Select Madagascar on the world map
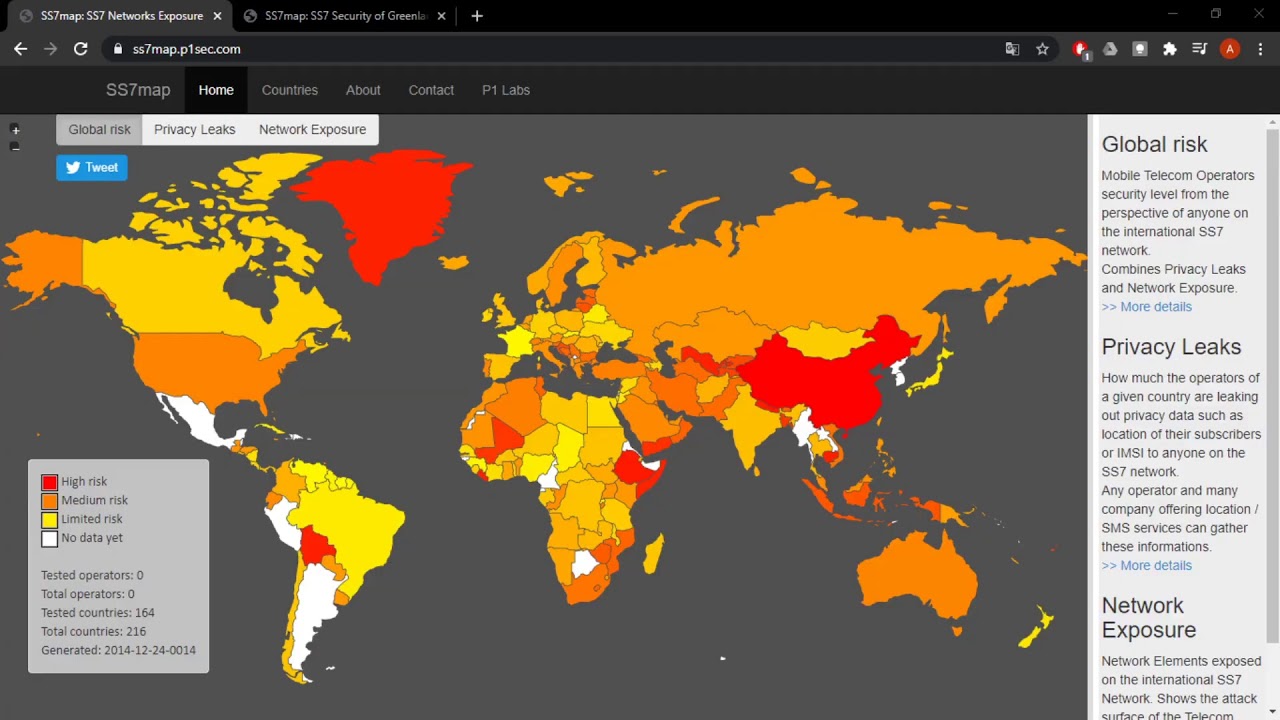This screenshot has width=1280, height=720. coord(654,552)
